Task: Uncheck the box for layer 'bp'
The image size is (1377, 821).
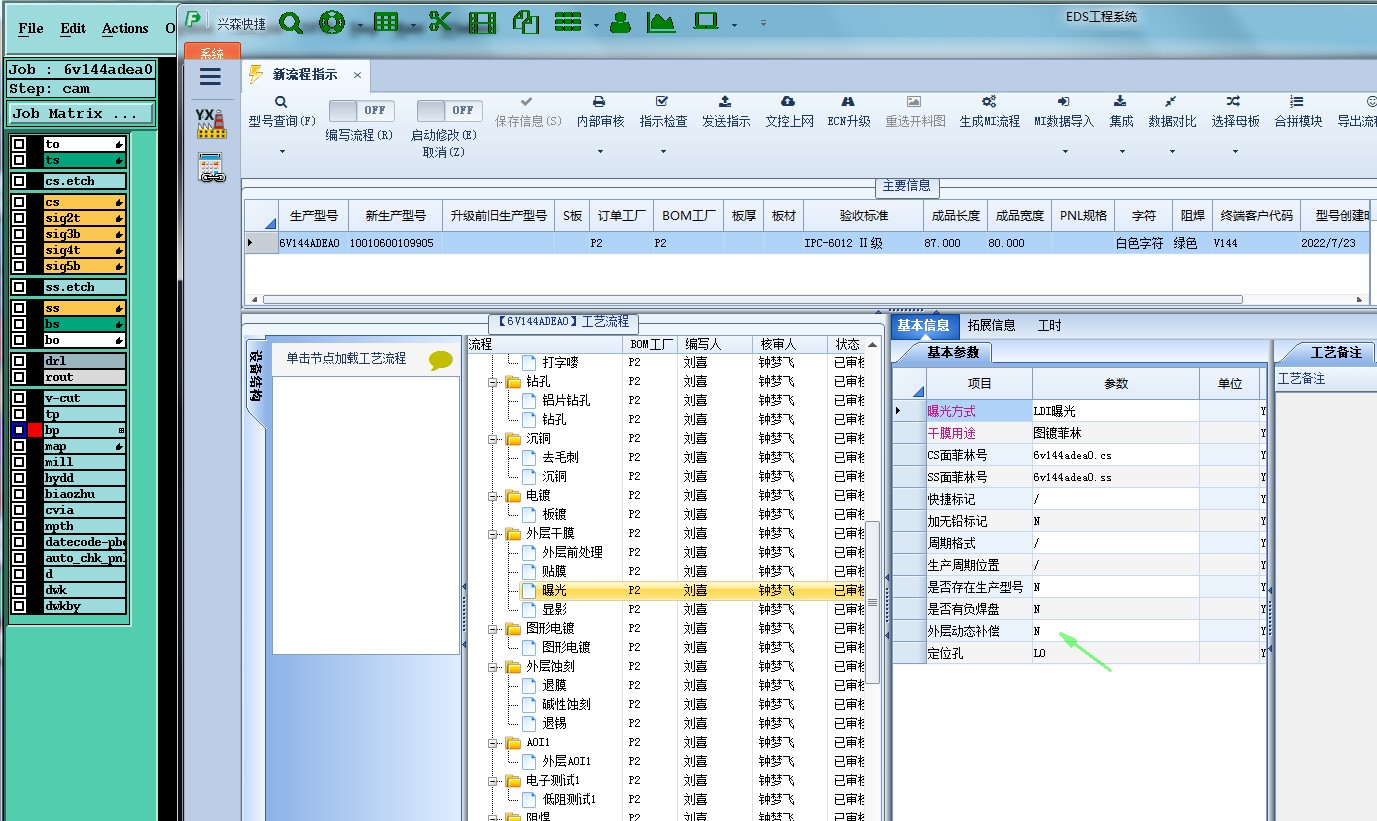Action: 19,430
